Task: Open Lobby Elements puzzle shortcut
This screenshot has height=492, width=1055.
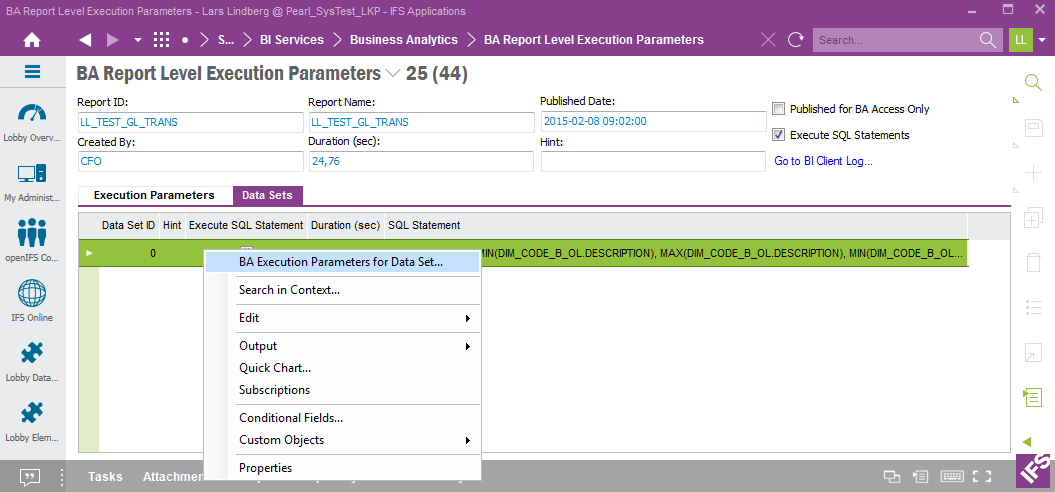Action: tap(32, 422)
